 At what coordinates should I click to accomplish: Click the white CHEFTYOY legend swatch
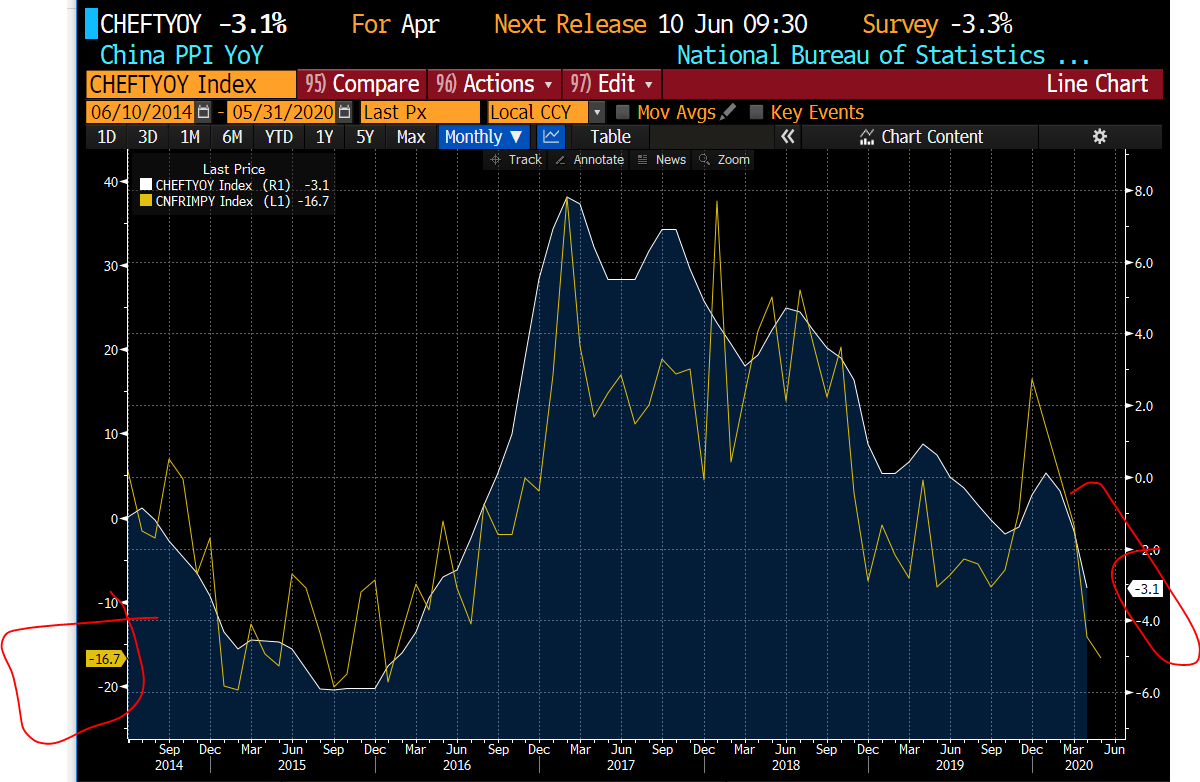click(146, 185)
